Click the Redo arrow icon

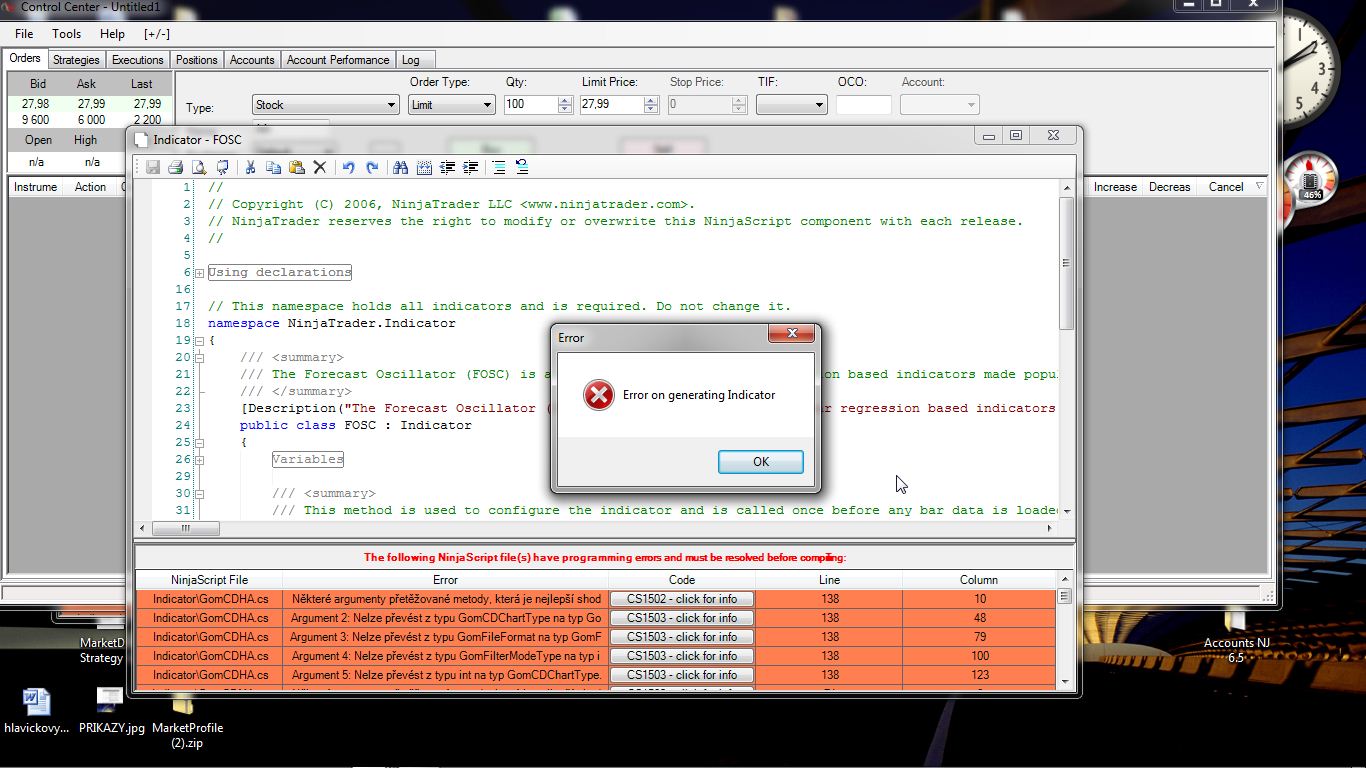372,167
